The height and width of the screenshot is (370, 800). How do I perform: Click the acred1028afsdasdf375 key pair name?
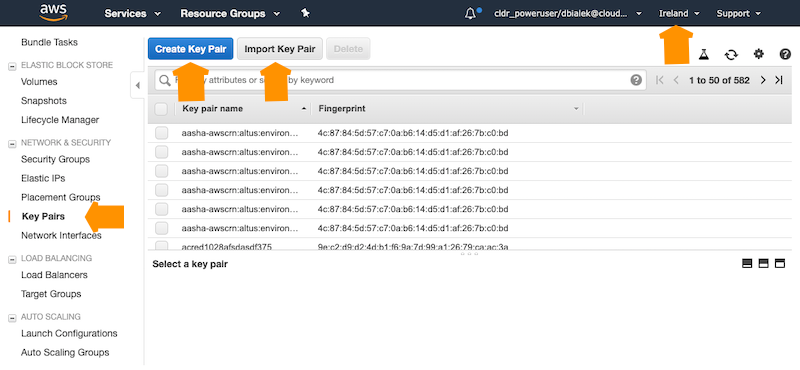click(227, 247)
